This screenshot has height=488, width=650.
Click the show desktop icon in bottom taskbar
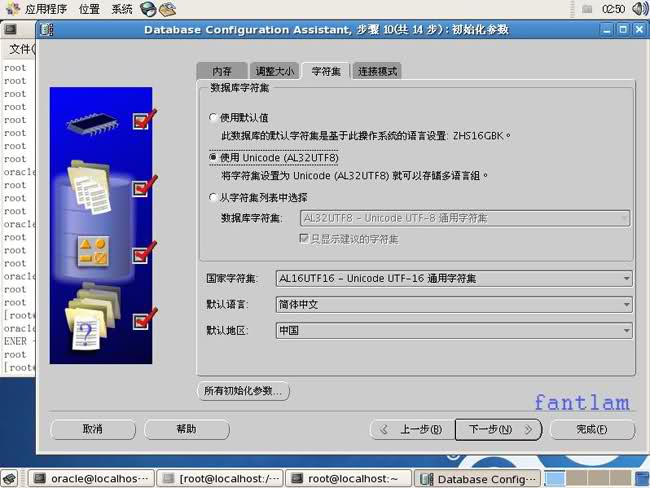[x=10, y=478]
